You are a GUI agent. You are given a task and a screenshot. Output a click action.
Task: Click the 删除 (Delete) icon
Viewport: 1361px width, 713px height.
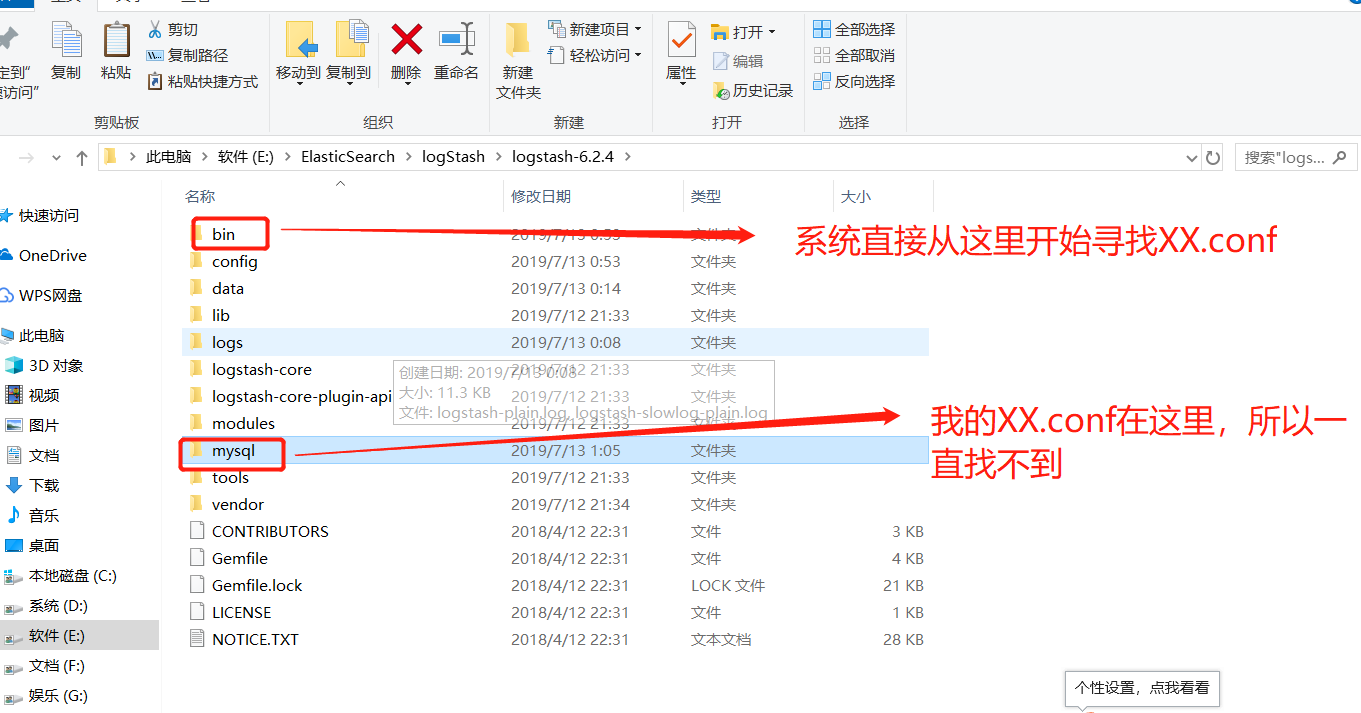[x=405, y=44]
